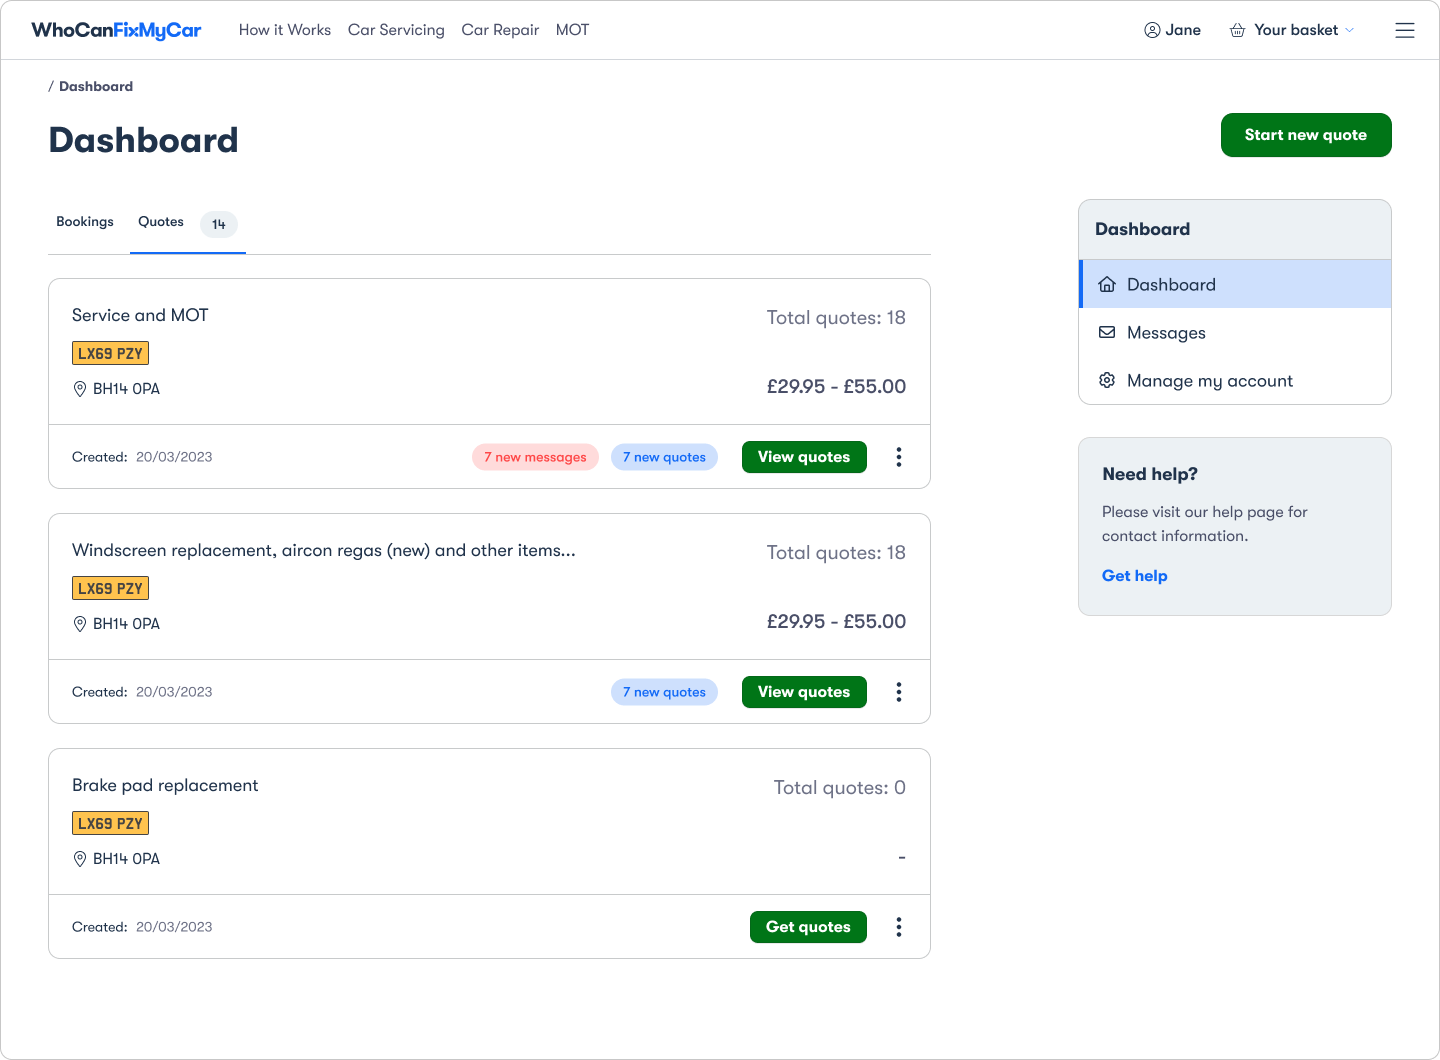Viewport: 1440px width, 1060px height.
Task: Open the 7 new messages badge
Action: (x=535, y=457)
